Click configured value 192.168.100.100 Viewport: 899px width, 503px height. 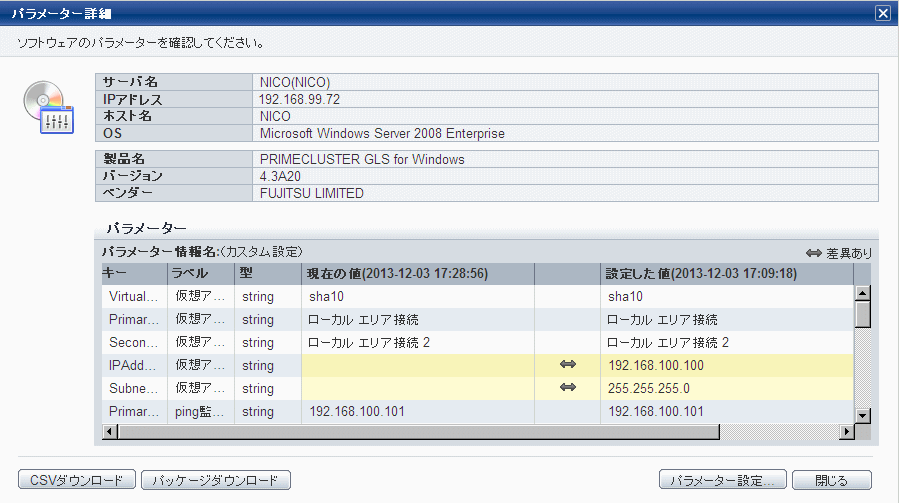point(656,365)
